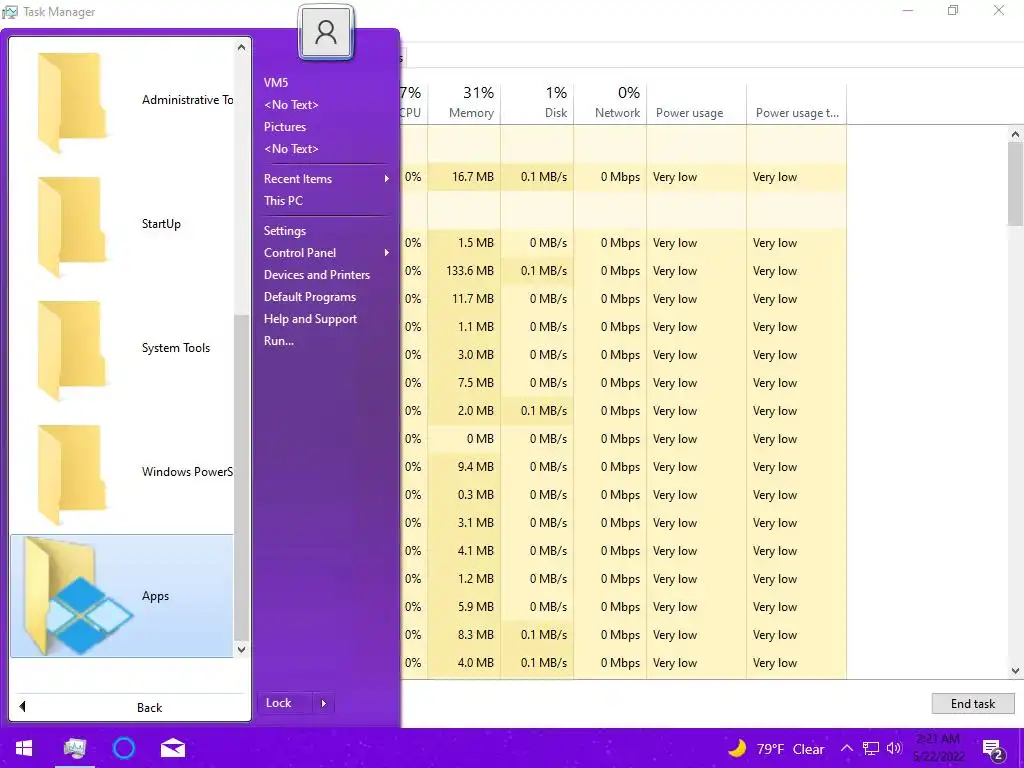The image size is (1024, 768).
Task: Select the Windows PowerShell folder label
Action: coord(187,472)
